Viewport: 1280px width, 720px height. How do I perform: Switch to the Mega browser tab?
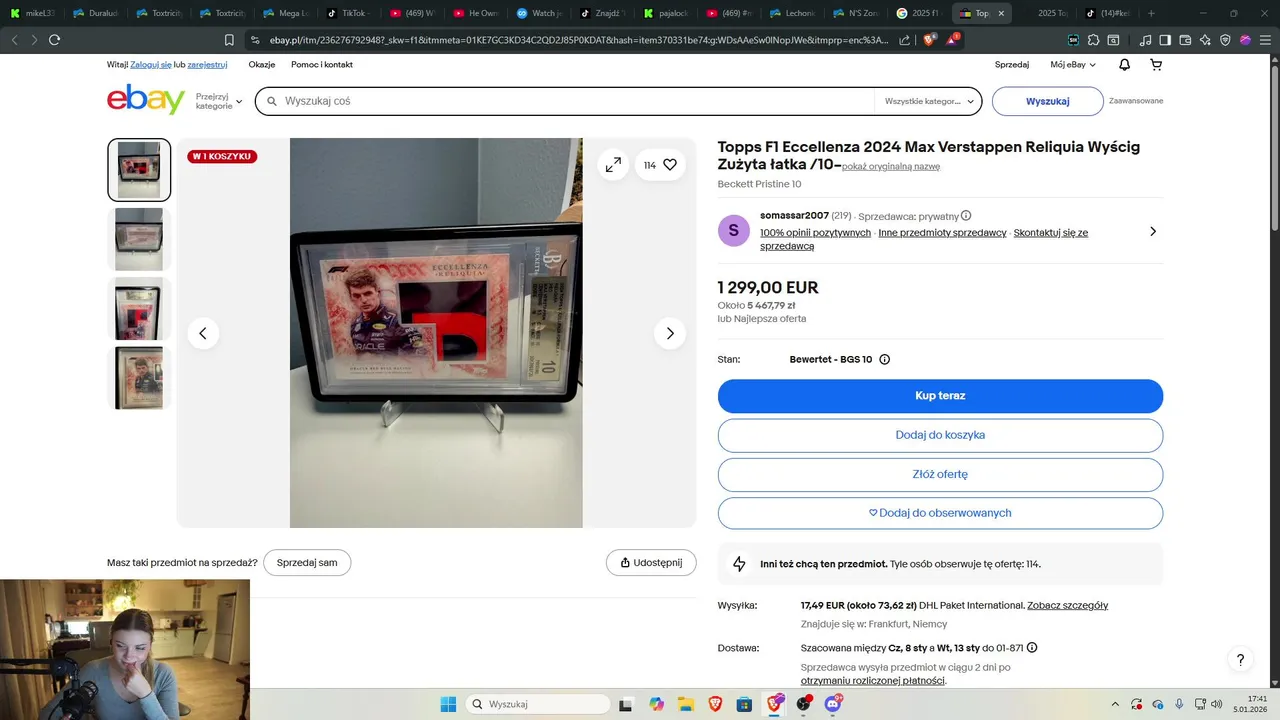(x=288, y=13)
